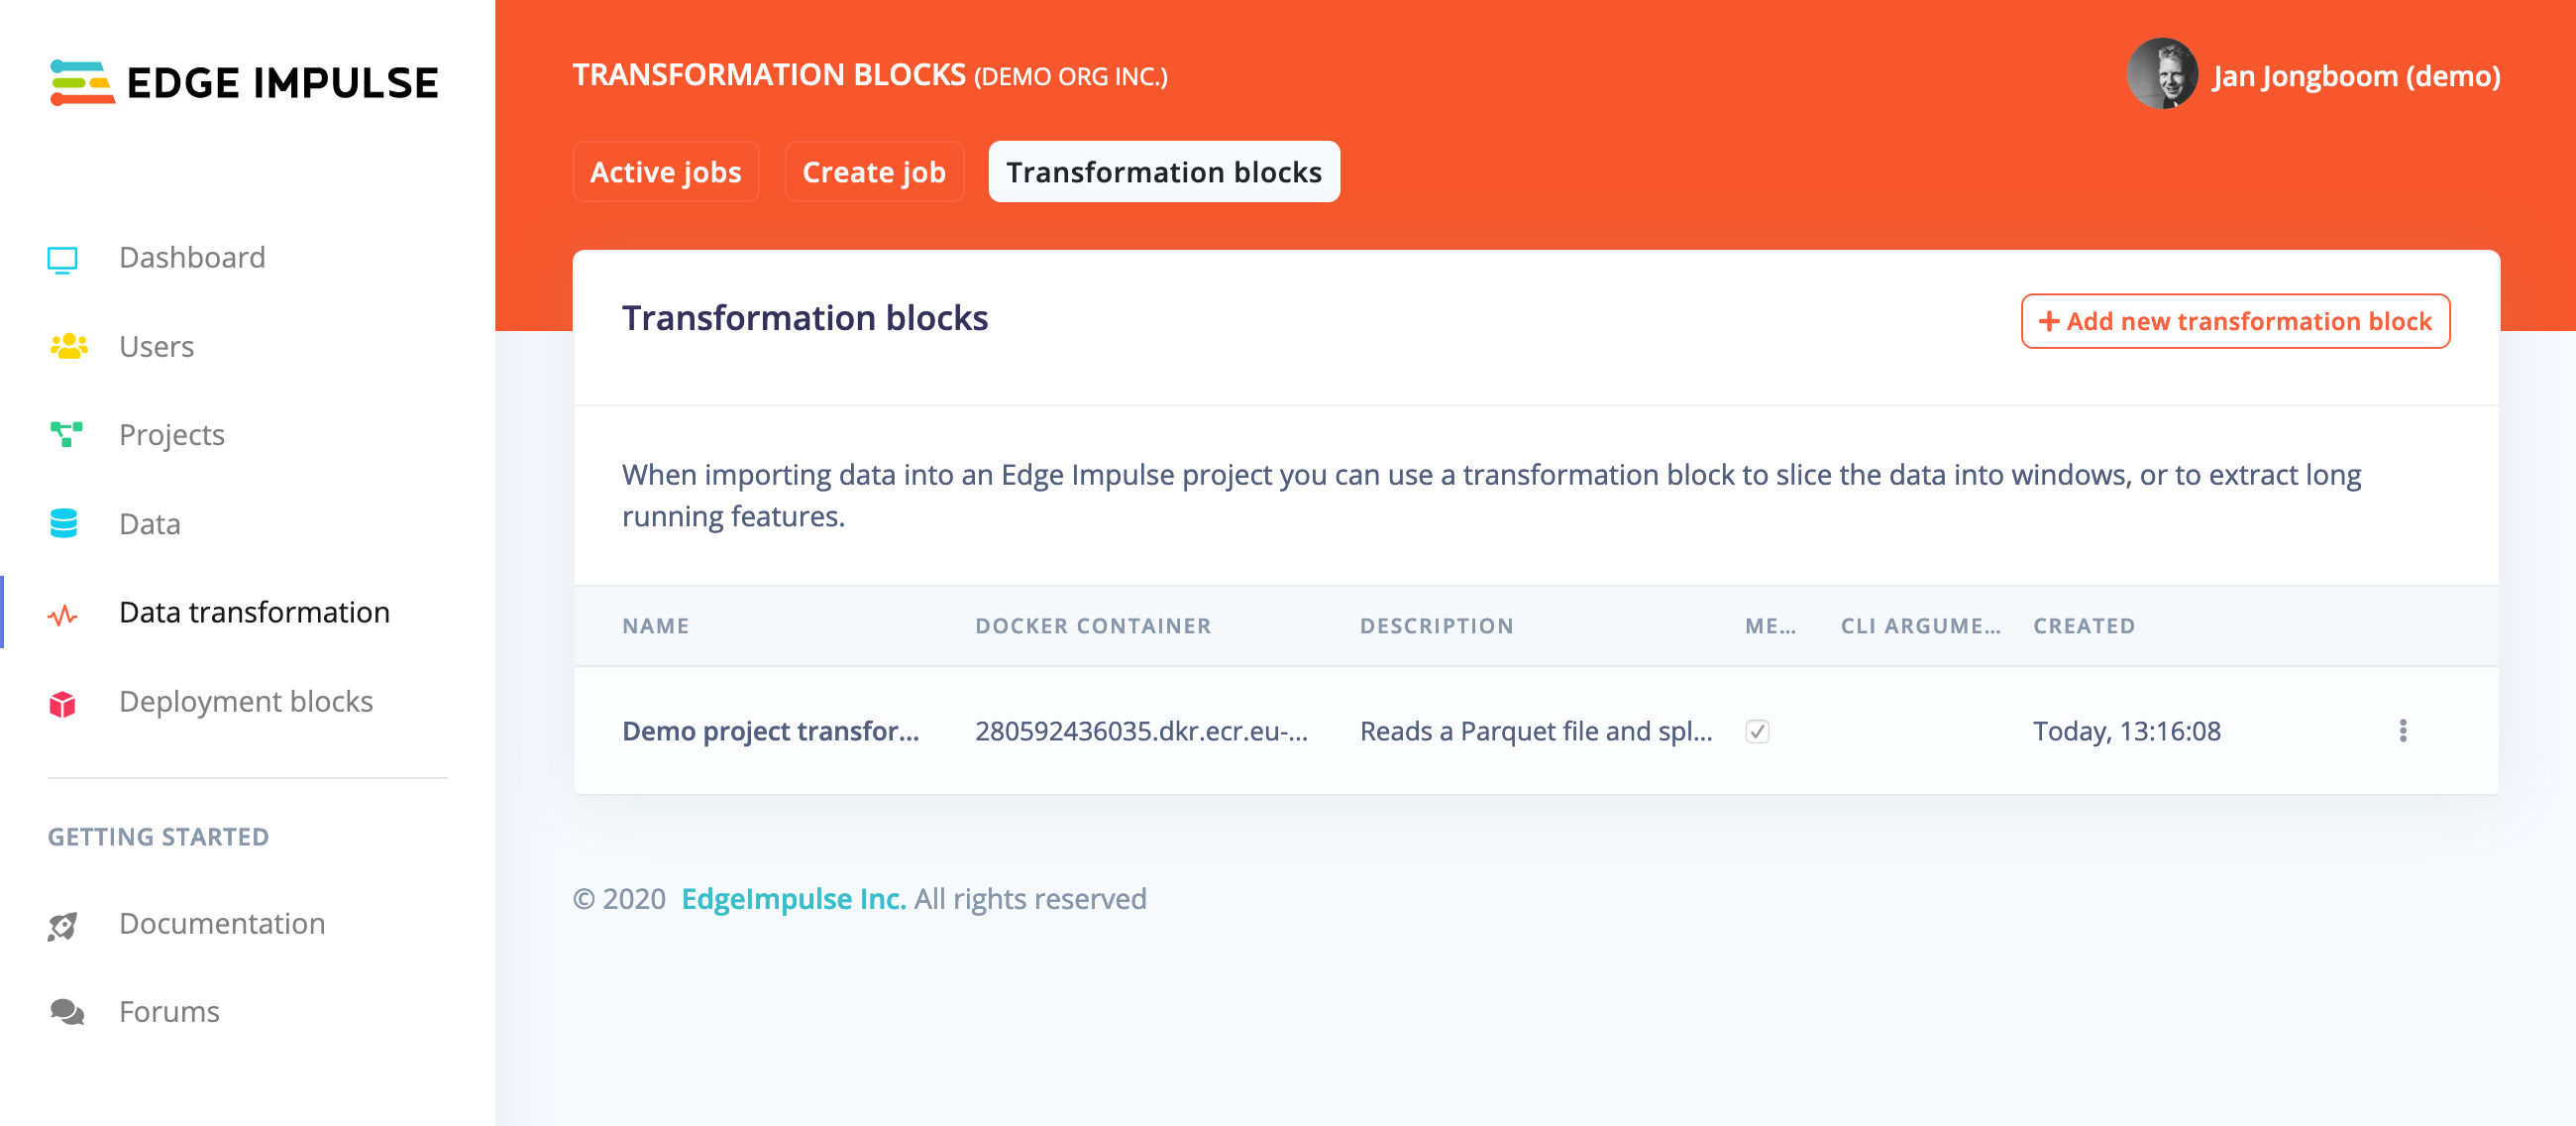Click the CLI ARGUME... column header
The image size is (2576, 1126).
(x=1920, y=626)
